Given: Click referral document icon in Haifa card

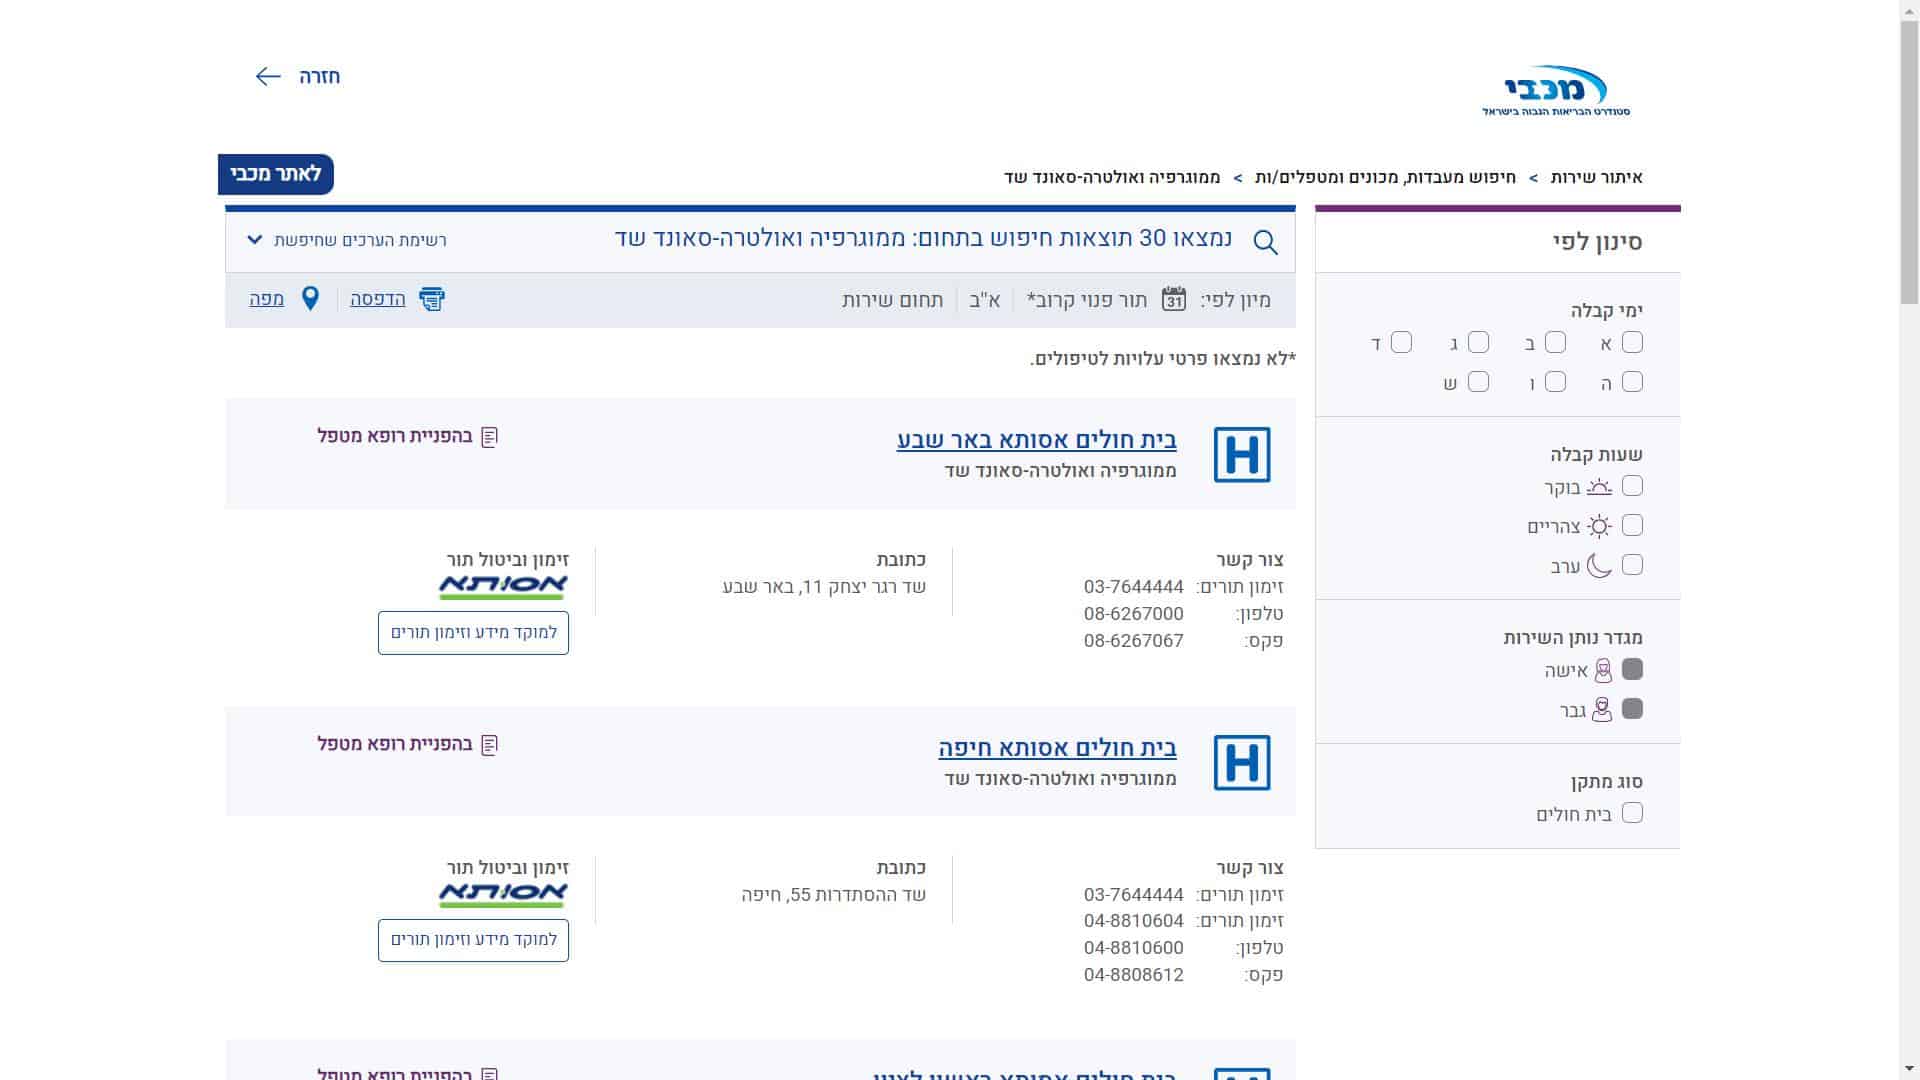Looking at the screenshot, I should click(x=489, y=745).
